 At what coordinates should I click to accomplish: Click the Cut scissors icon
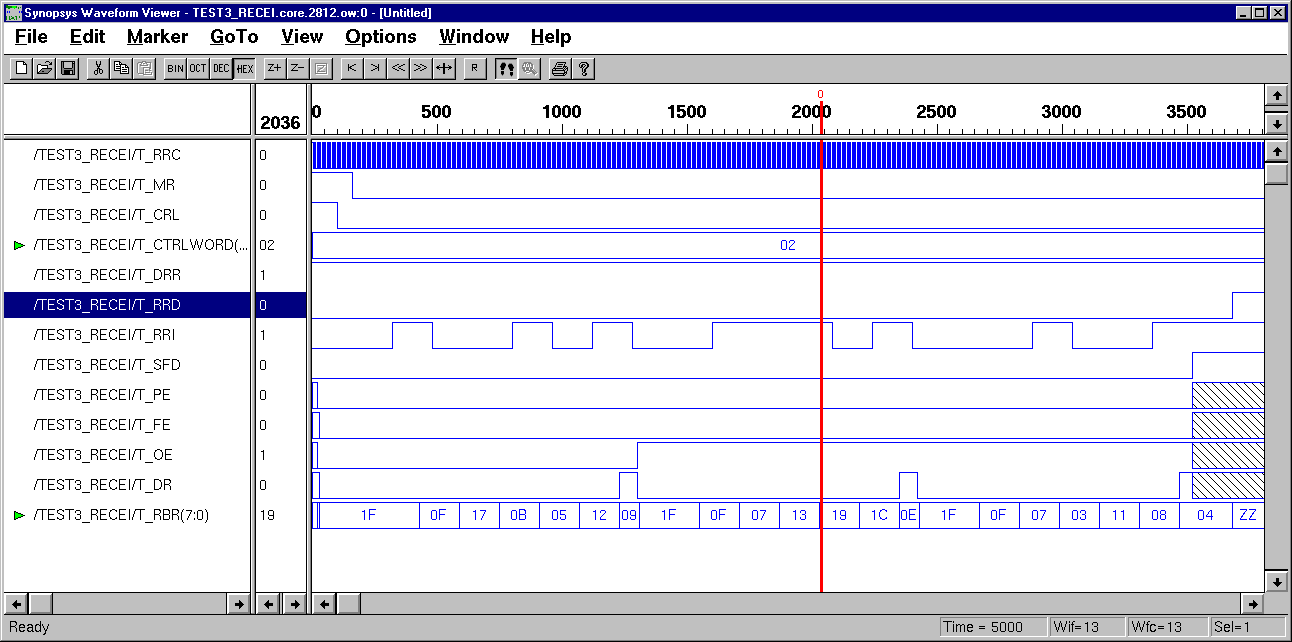98,68
